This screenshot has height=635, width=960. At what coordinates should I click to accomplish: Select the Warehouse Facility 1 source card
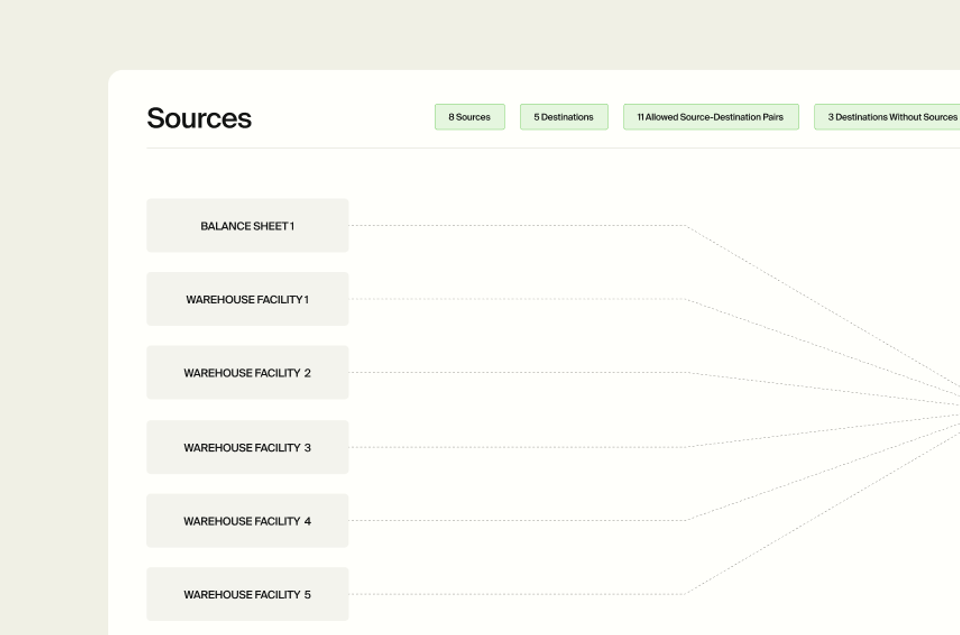pyautogui.click(x=247, y=299)
